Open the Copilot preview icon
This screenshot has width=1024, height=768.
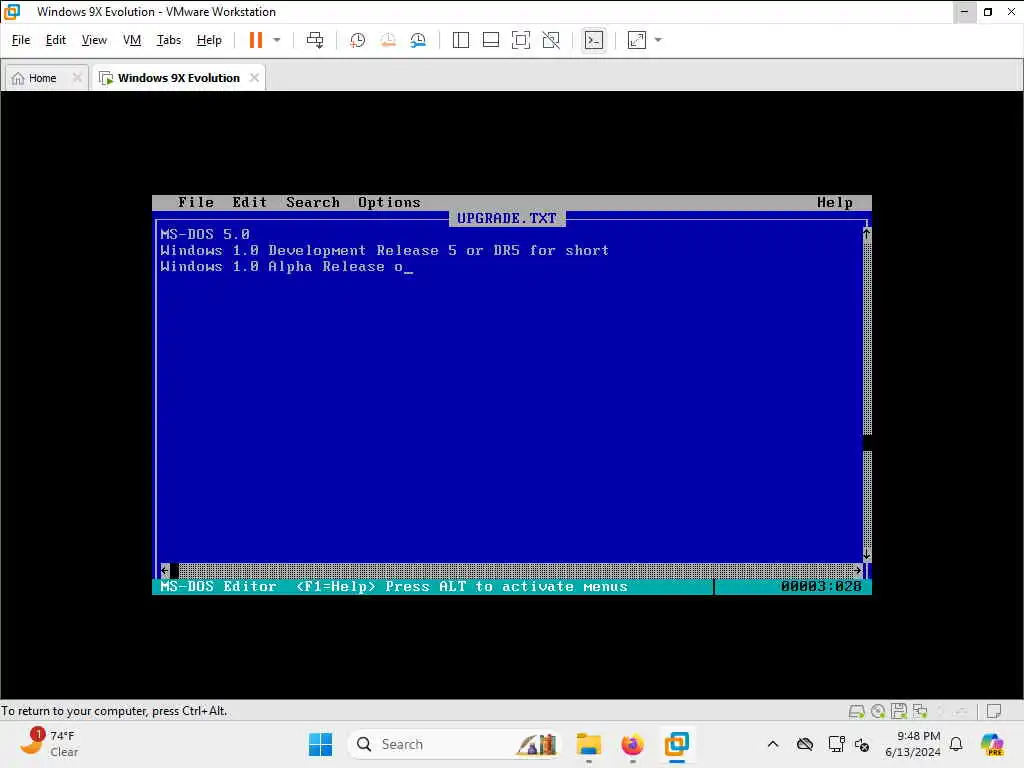(992, 744)
